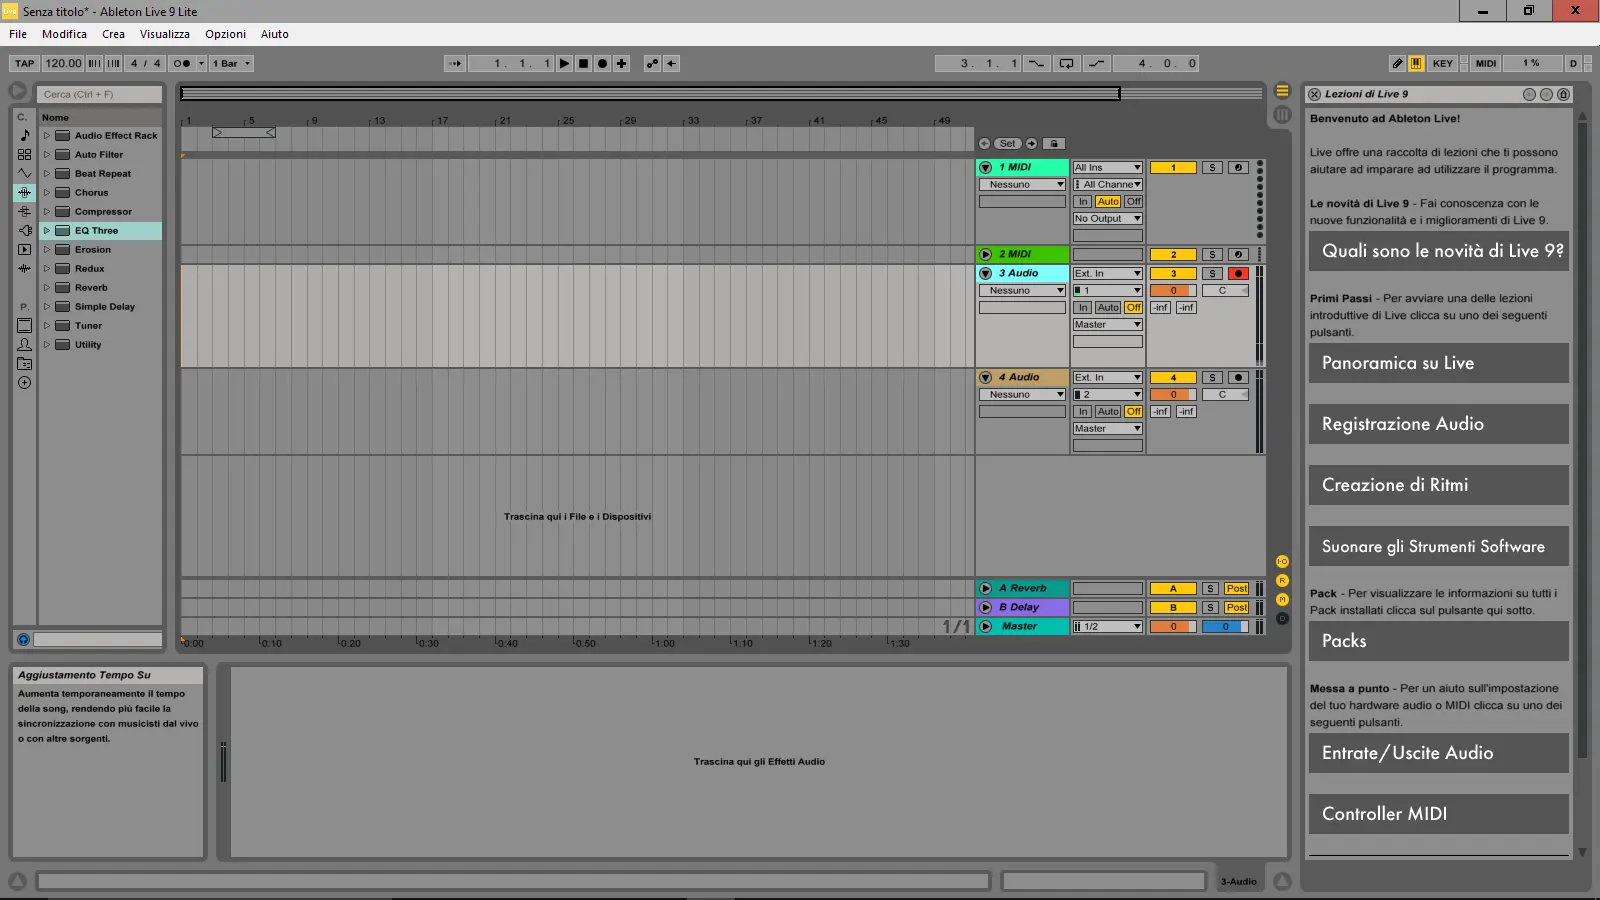Close the Lezioni di Live 9 panel
The image size is (1600, 900).
coord(1315,94)
